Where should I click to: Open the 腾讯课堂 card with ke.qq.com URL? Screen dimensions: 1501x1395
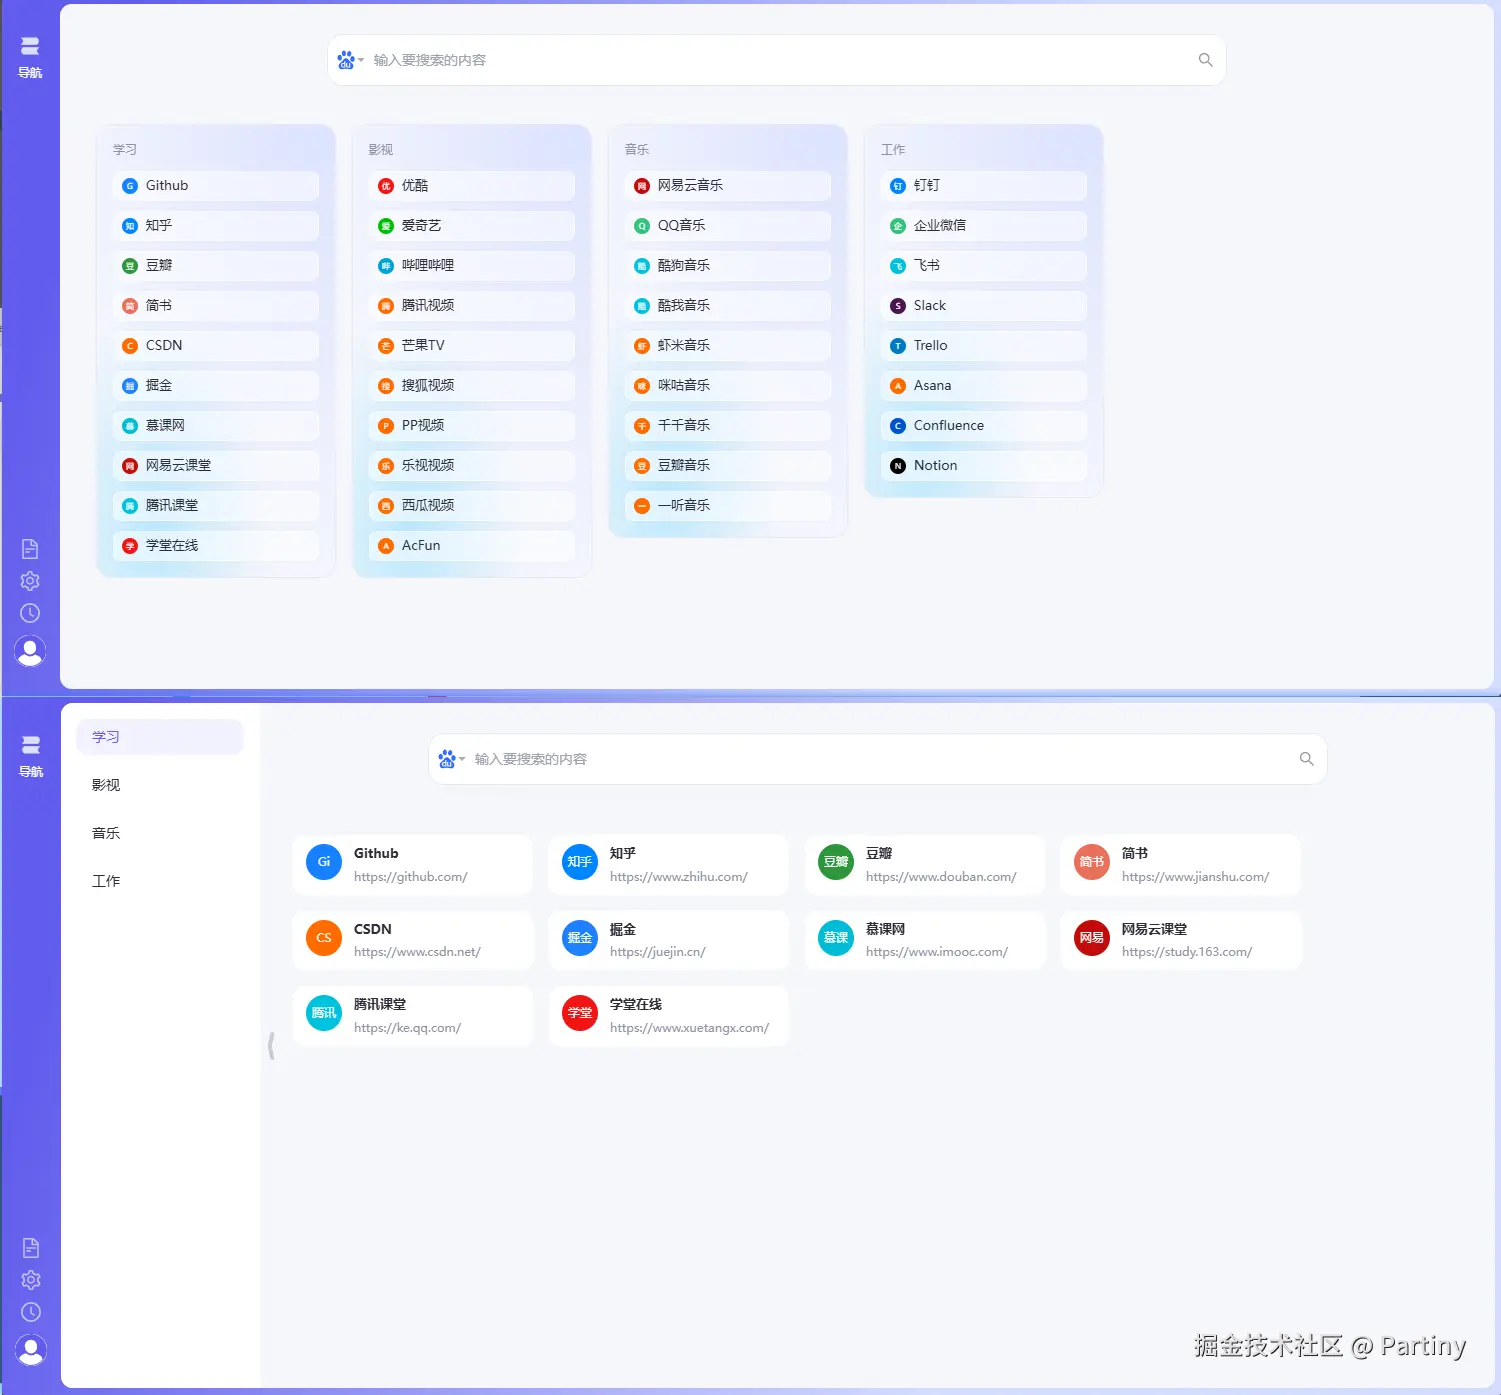pyautogui.click(x=413, y=1016)
